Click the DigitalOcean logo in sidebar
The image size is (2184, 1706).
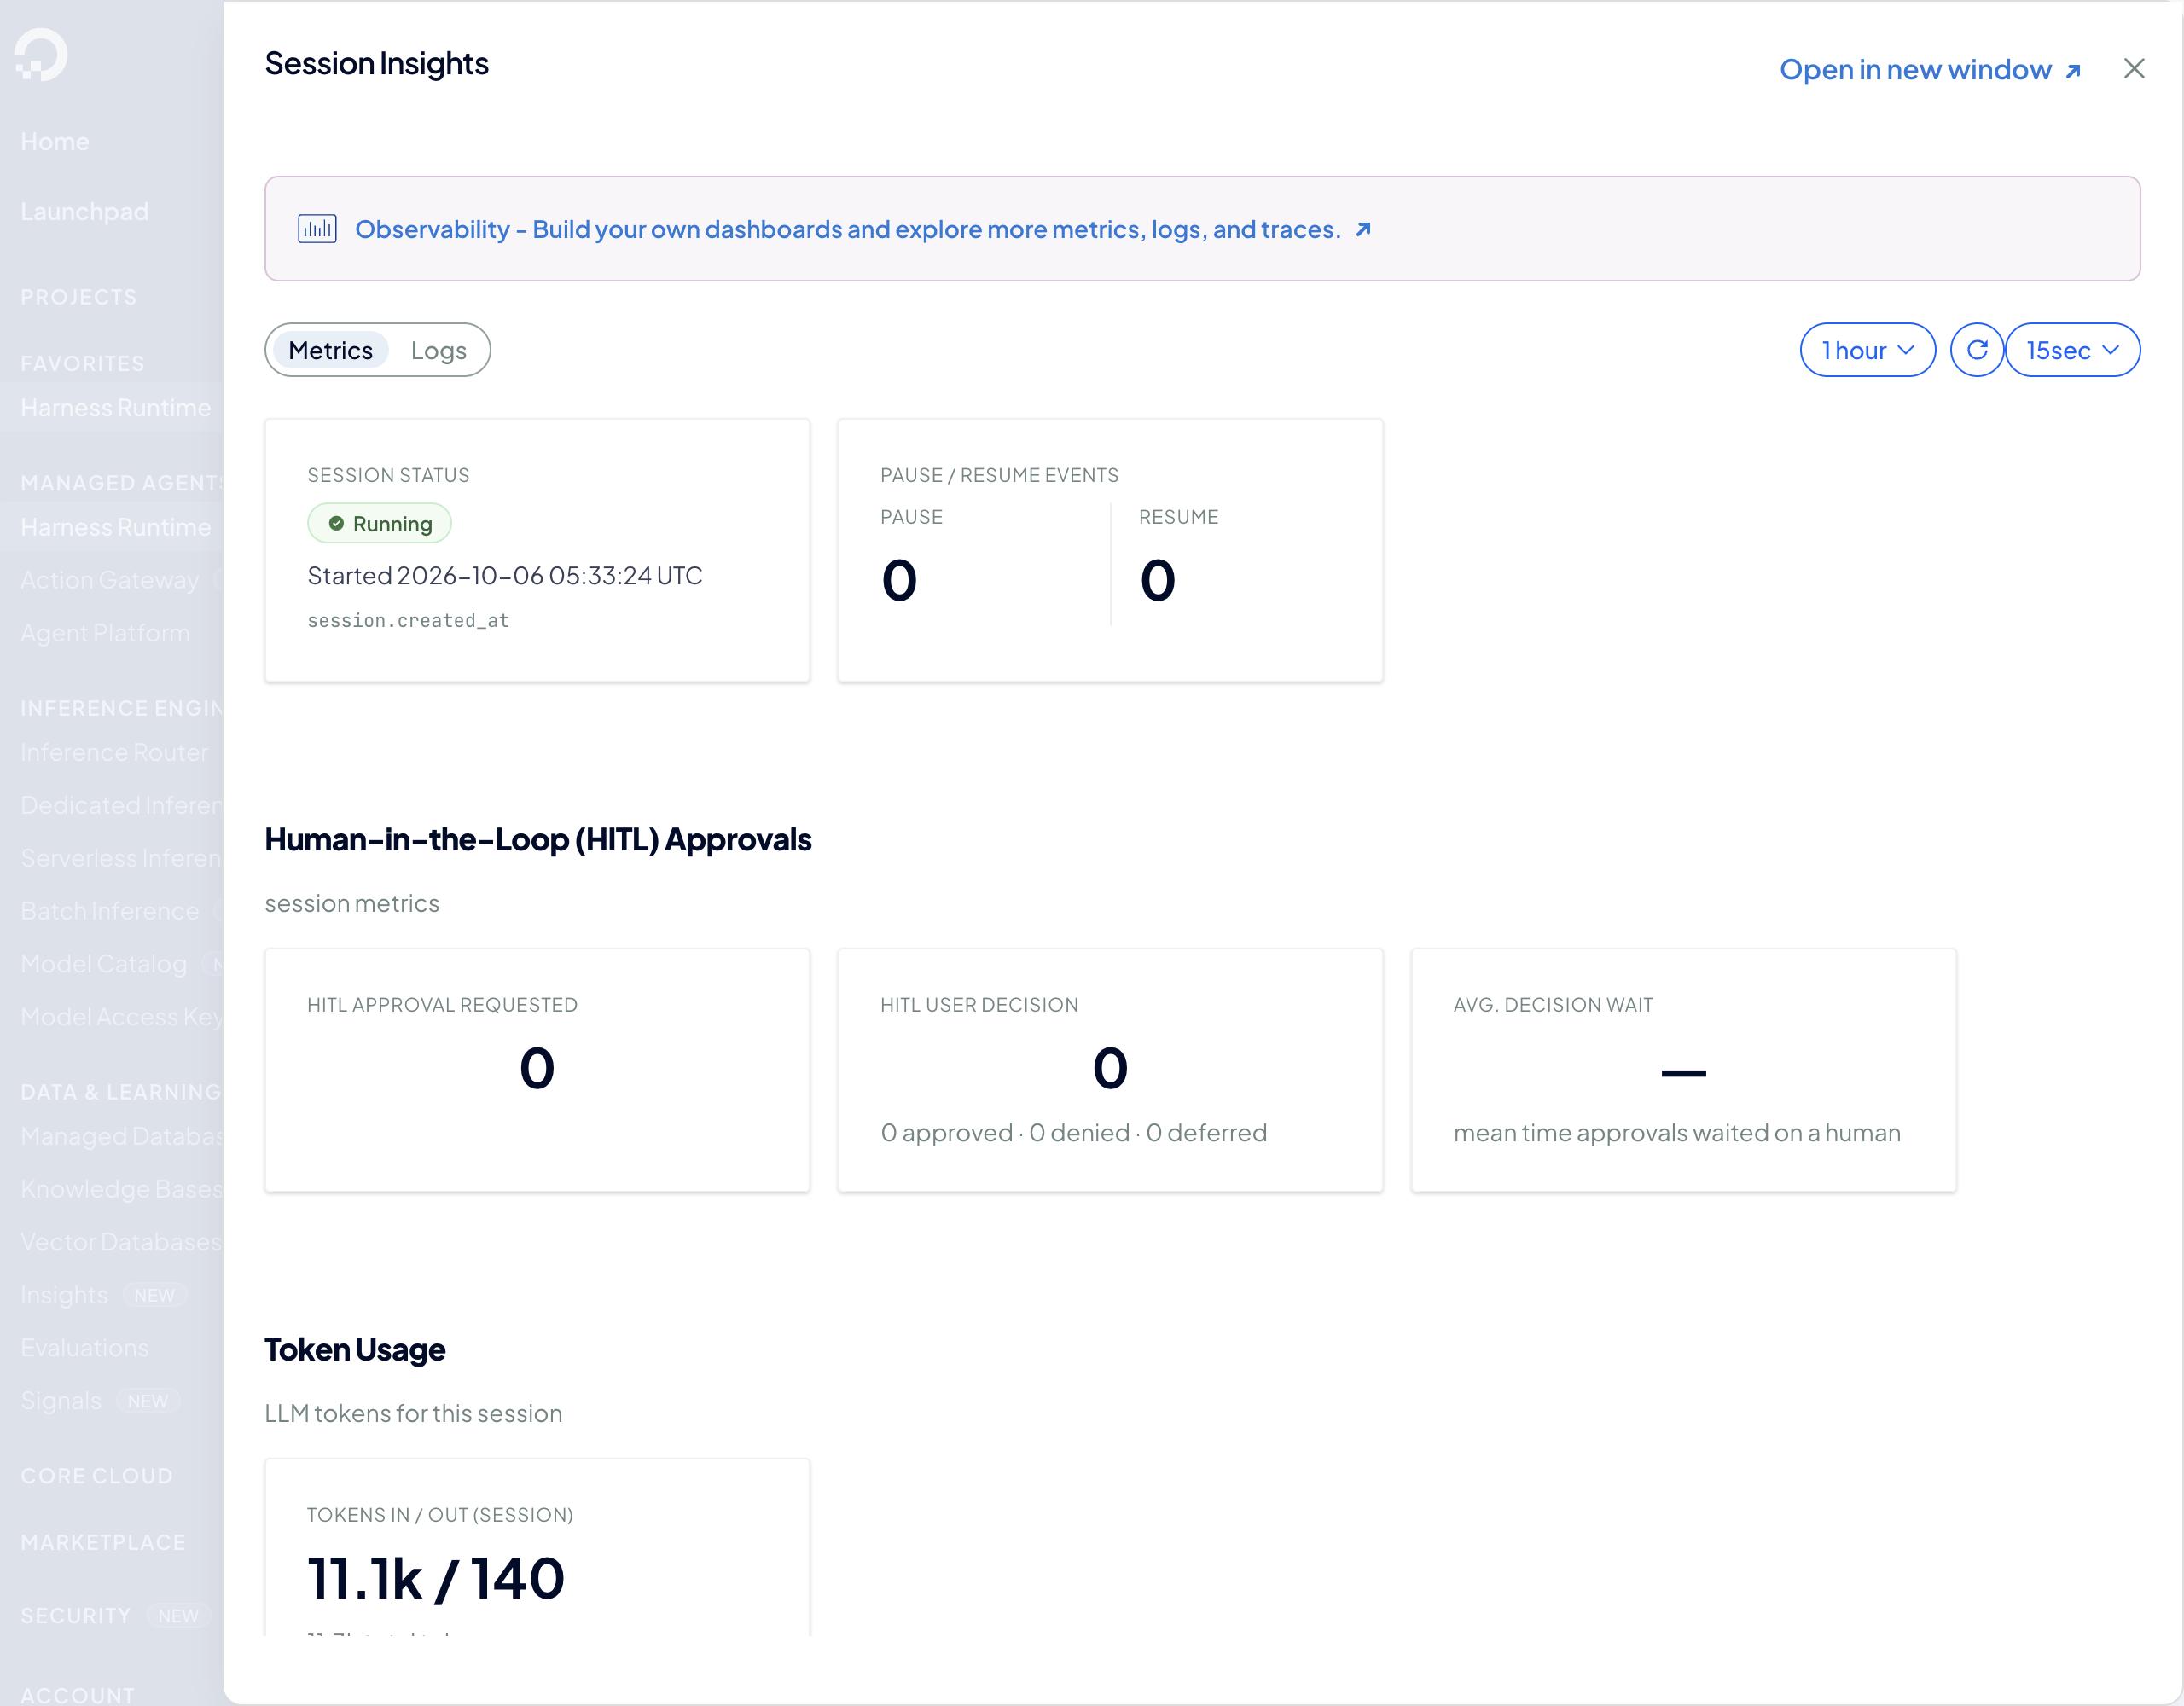[41, 54]
